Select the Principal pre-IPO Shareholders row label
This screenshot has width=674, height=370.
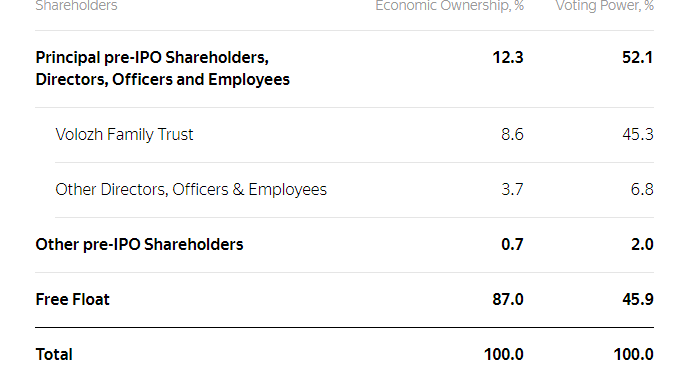162,68
